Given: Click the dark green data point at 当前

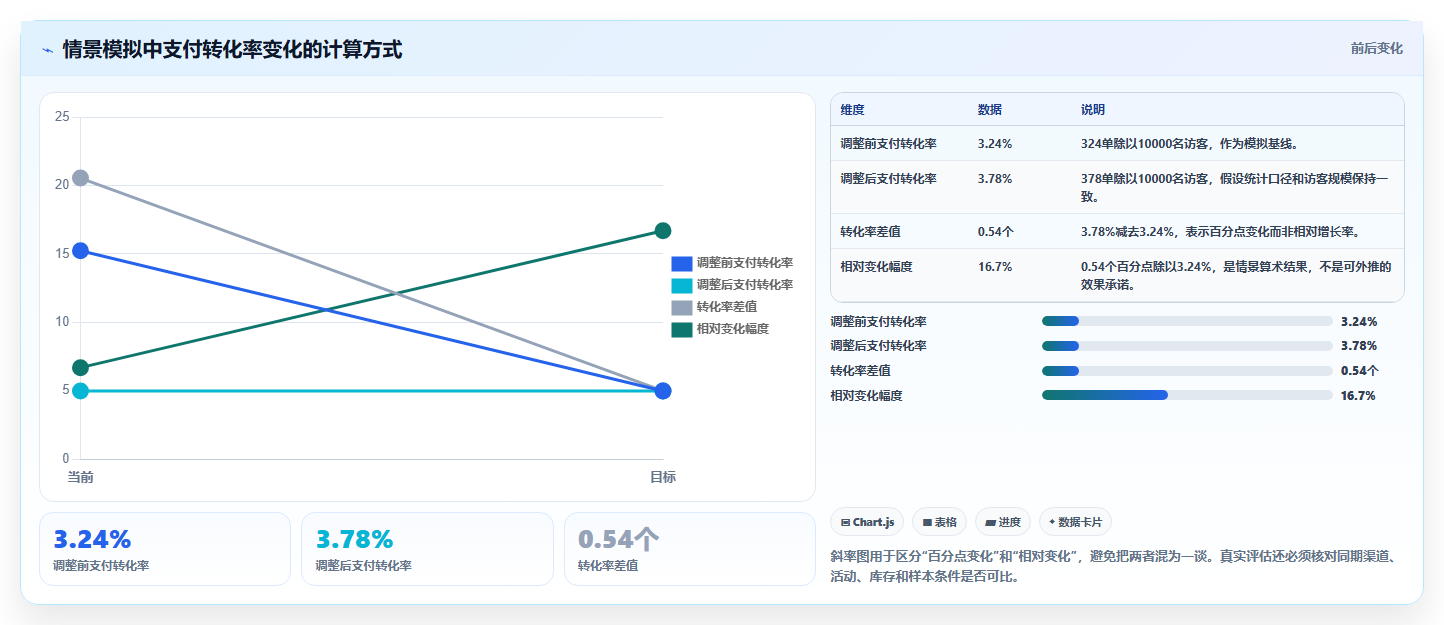Looking at the screenshot, I should point(81,368).
